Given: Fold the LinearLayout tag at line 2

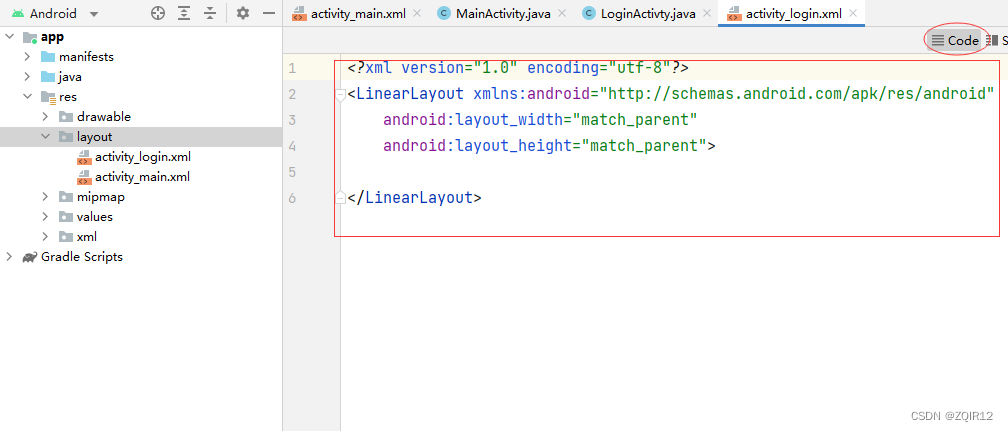Looking at the screenshot, I should point(341,95).
